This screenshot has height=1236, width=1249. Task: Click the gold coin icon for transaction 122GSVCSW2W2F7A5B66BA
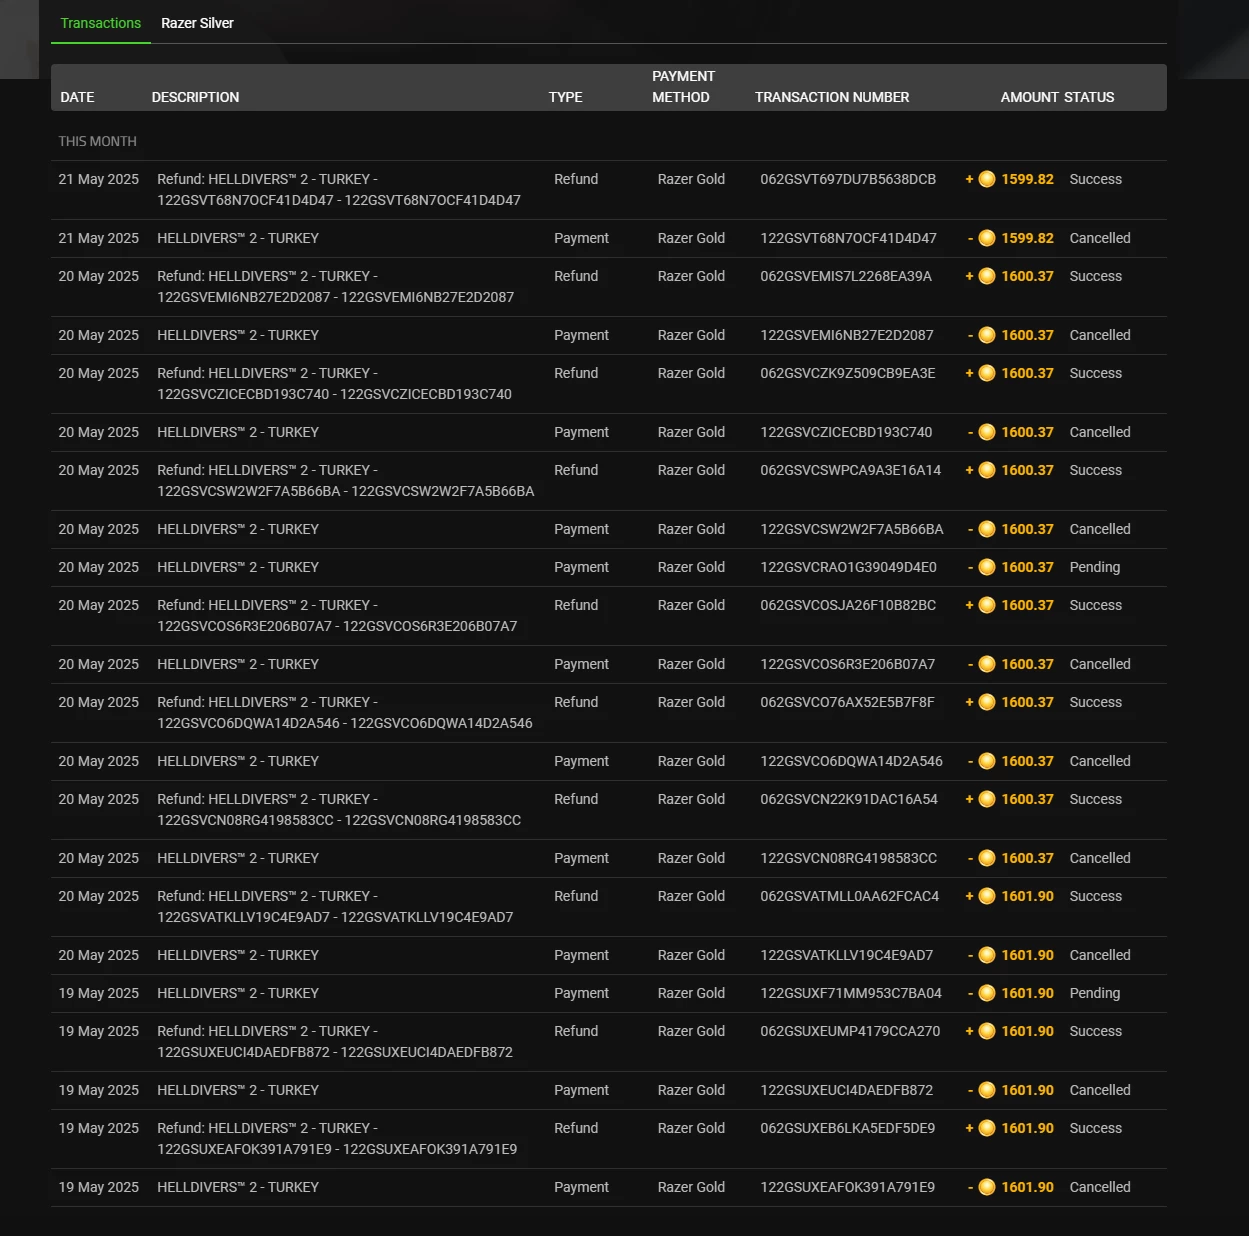click(987, 529)
